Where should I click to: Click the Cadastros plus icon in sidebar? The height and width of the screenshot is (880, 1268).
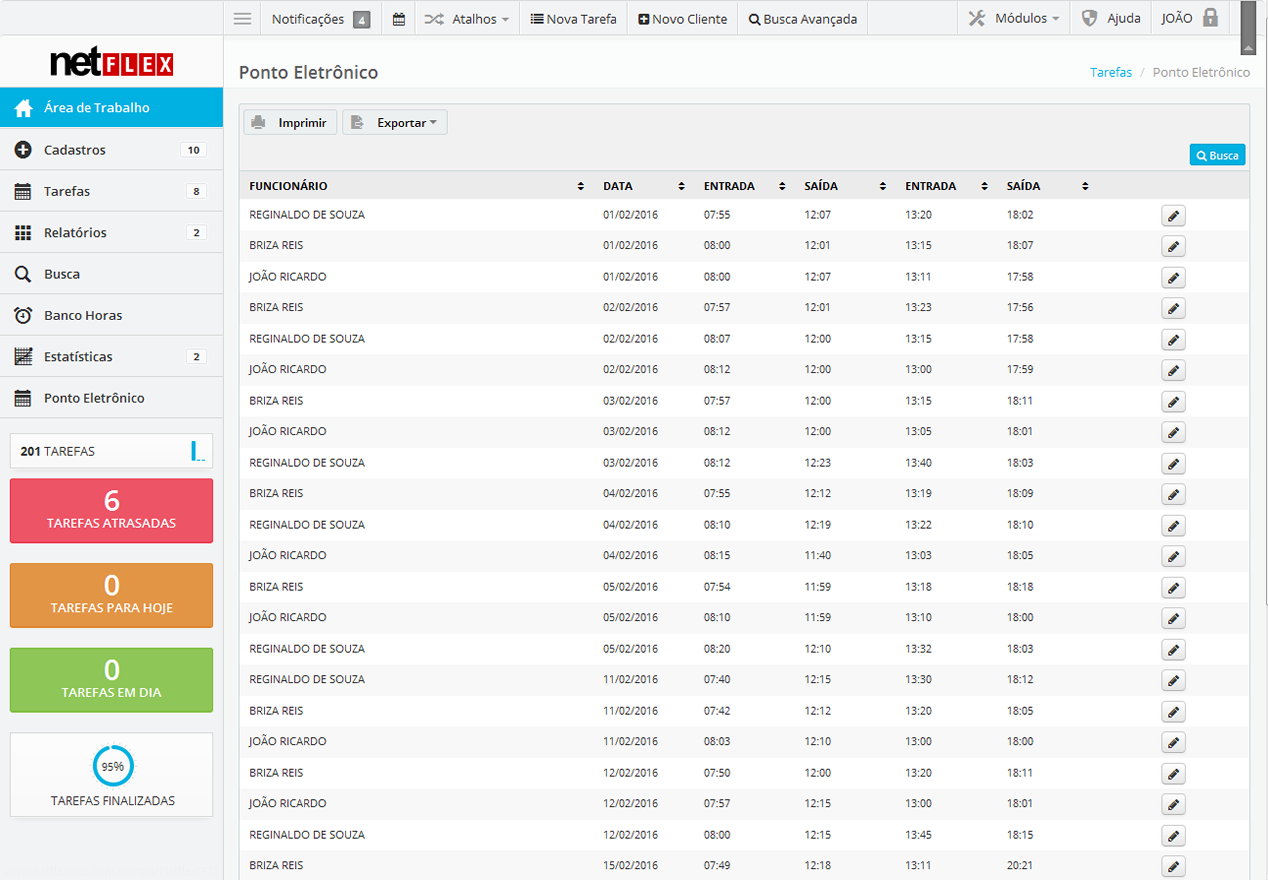pyautogui.click(x=23, y=150)
